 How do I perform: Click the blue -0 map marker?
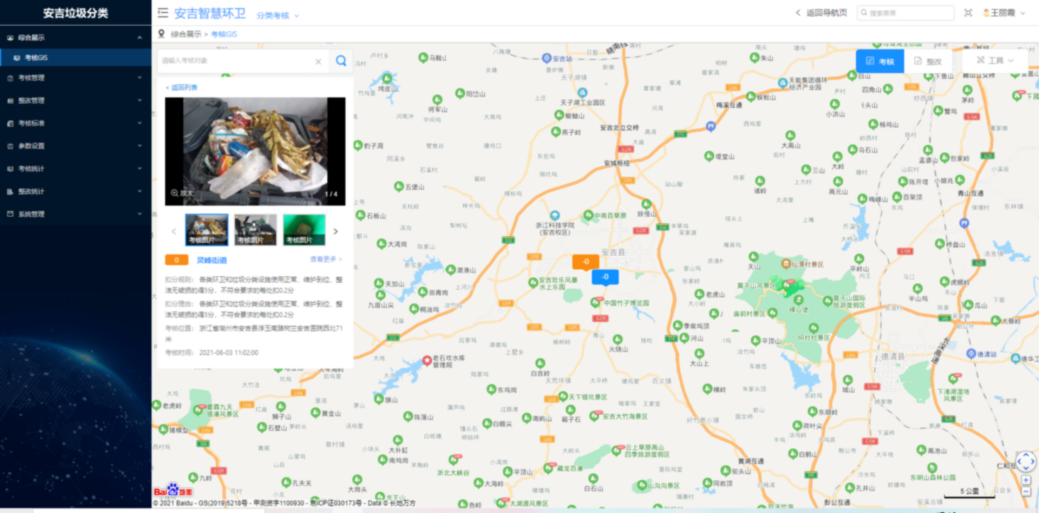[605, 277]
